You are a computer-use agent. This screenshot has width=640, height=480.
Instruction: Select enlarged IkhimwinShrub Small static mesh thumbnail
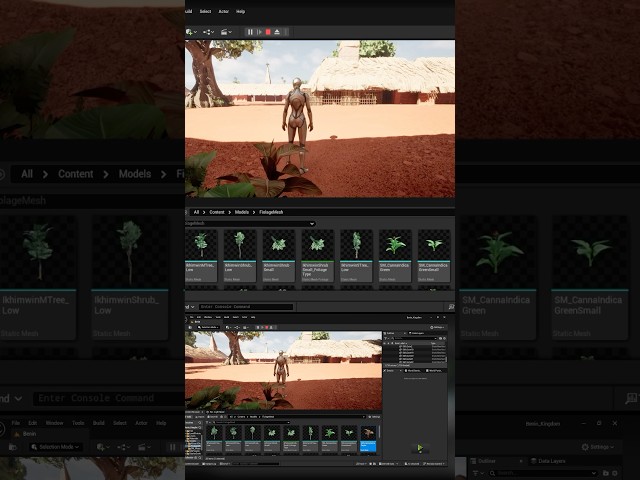click(x=278, y=256)
